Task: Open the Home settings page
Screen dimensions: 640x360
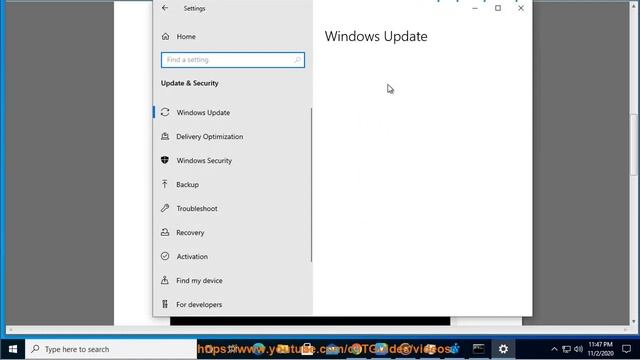Action: tap(178, 36)
